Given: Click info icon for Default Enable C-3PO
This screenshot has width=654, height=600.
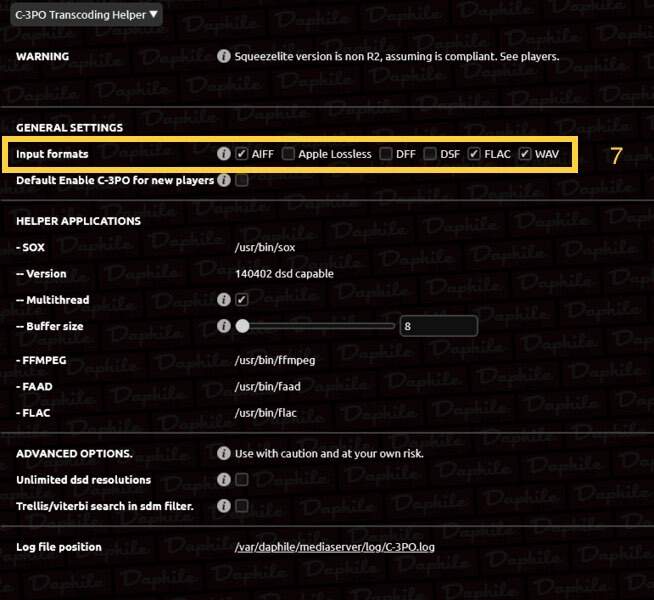Looking at the screenshot, I should (x=224, y=181).
